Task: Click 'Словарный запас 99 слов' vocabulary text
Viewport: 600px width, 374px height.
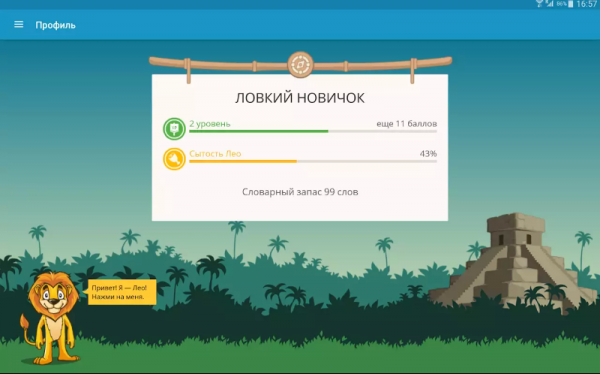Action: click(300, 192)
